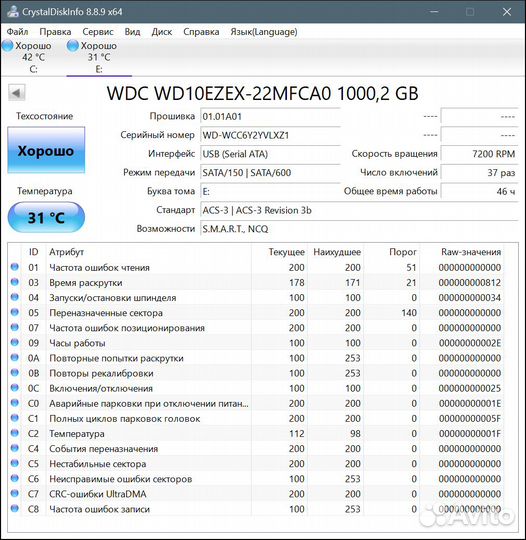Click the features field S.M.A.R.T., NCQ
This screenshot has height=540, width=526.
[359, 229]
